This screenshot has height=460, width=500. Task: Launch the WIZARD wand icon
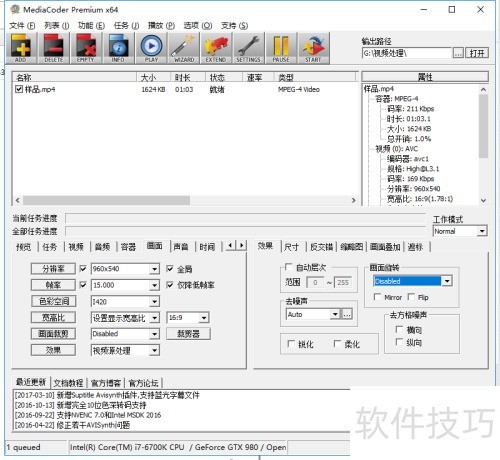click(x=183, y=48)
